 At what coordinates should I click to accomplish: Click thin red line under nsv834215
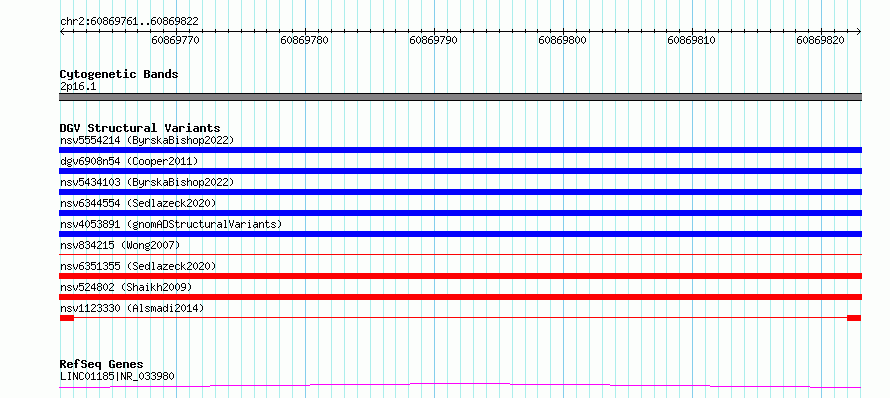(460, 255)
